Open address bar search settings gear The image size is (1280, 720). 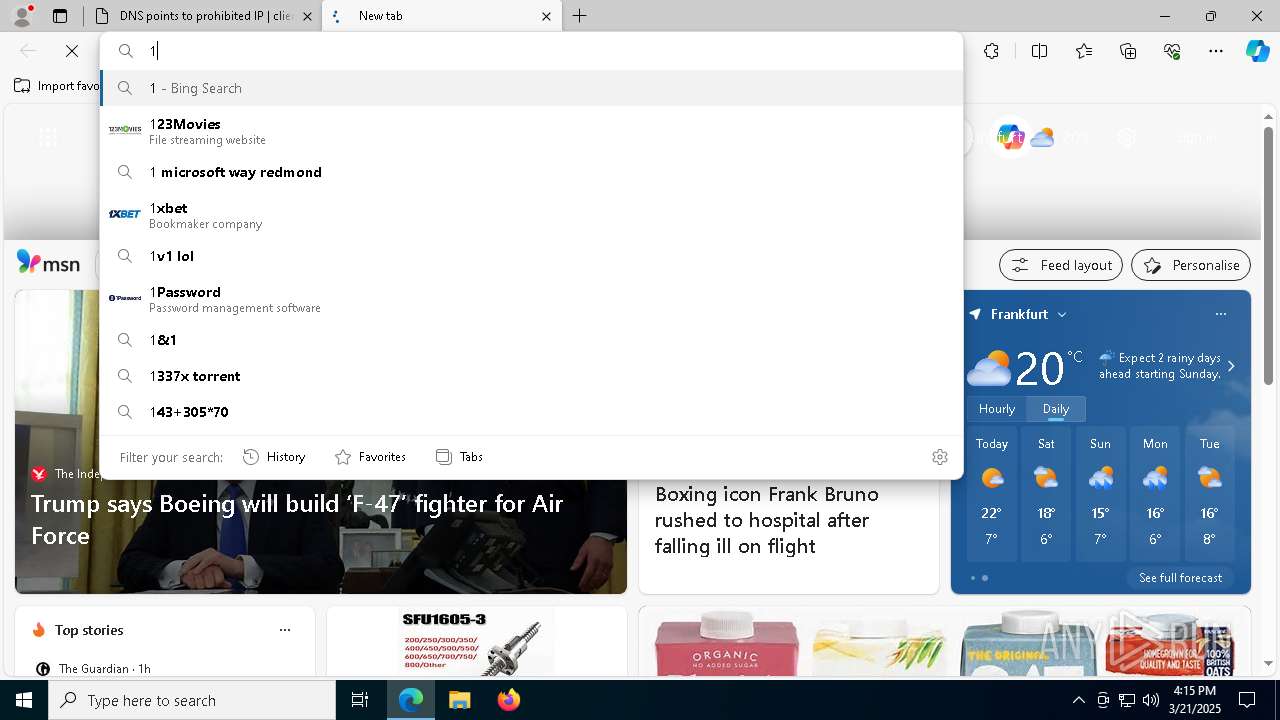(939, 457)
